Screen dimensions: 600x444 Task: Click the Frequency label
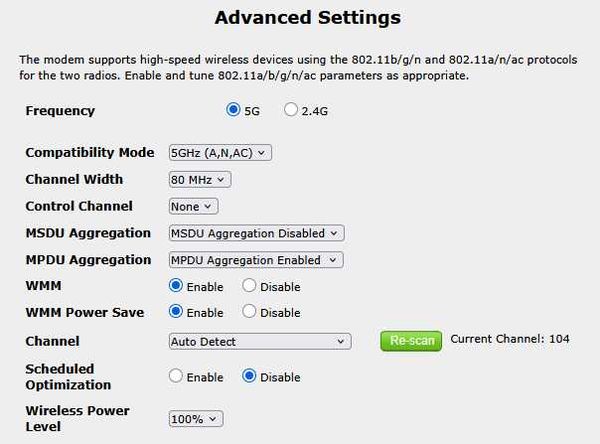[60, 111]
